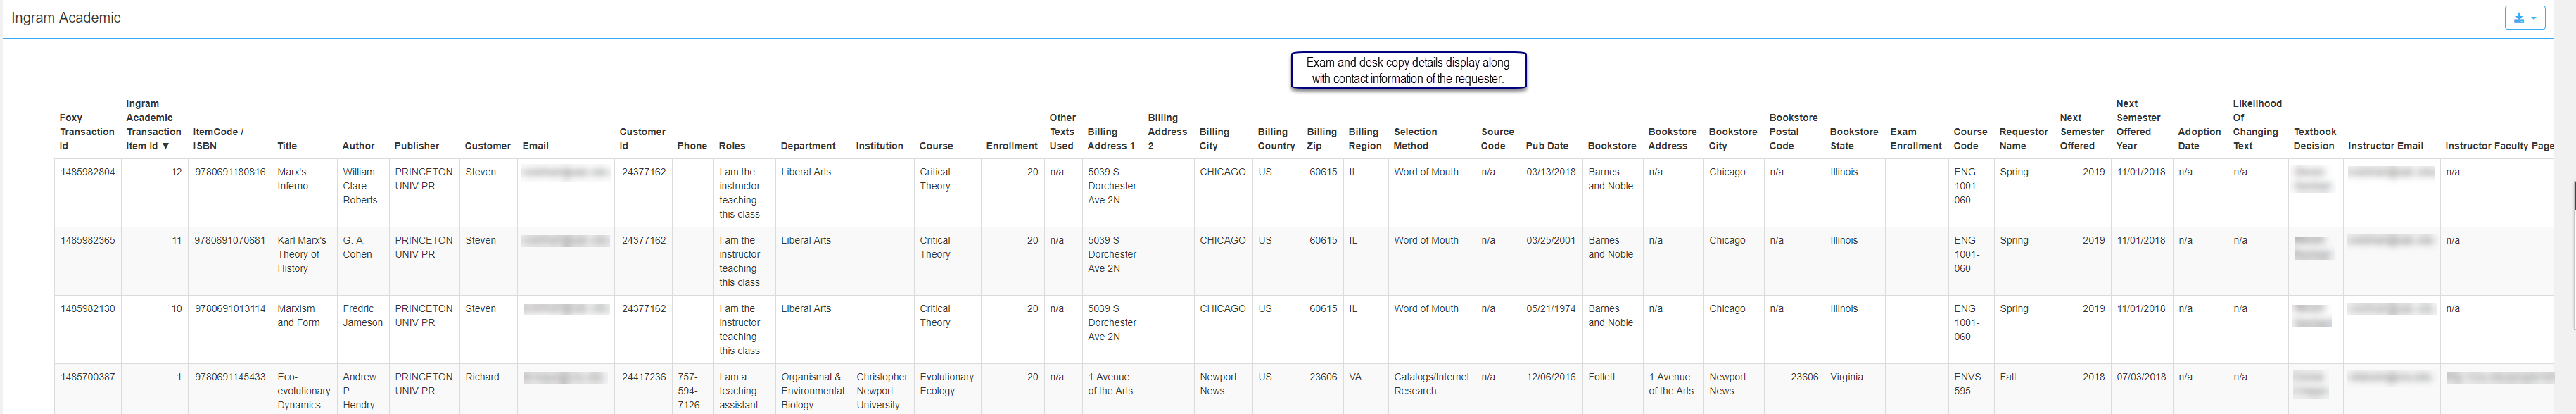Image resolution: width=2576 pixels, height=414 pixels.
Task: Sort by Pub Date column header
Action: coord(1547,146)
